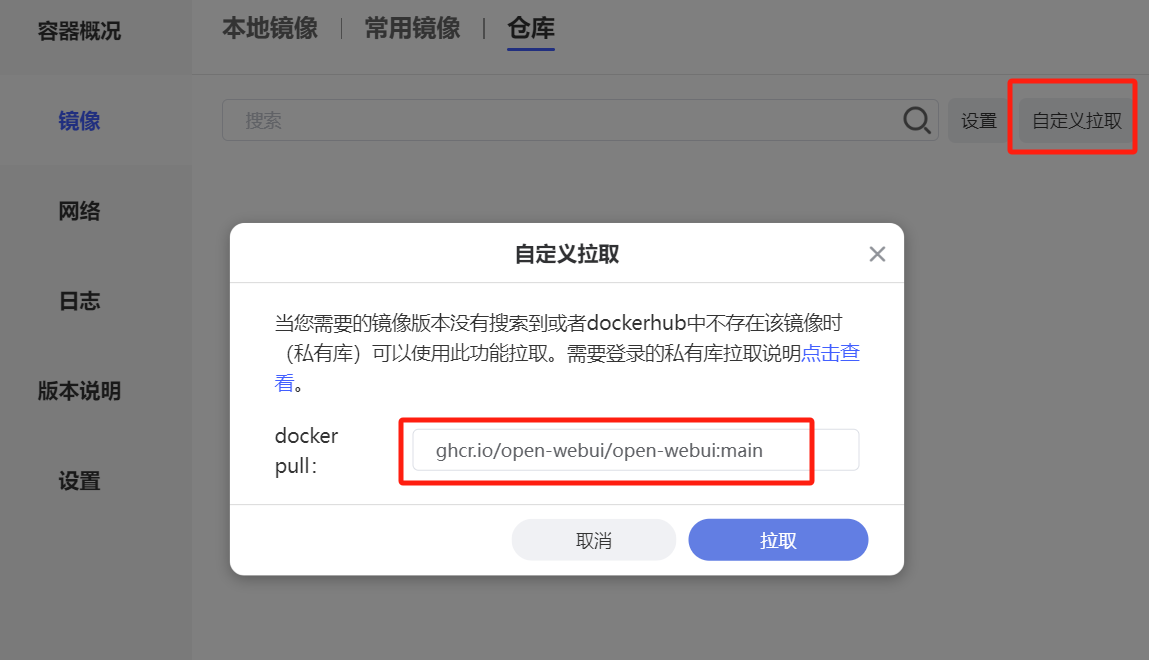Go to 网络 in the sidebar
The height and width of the screenshot is (660, 1149).
click(x=79, y=212)
